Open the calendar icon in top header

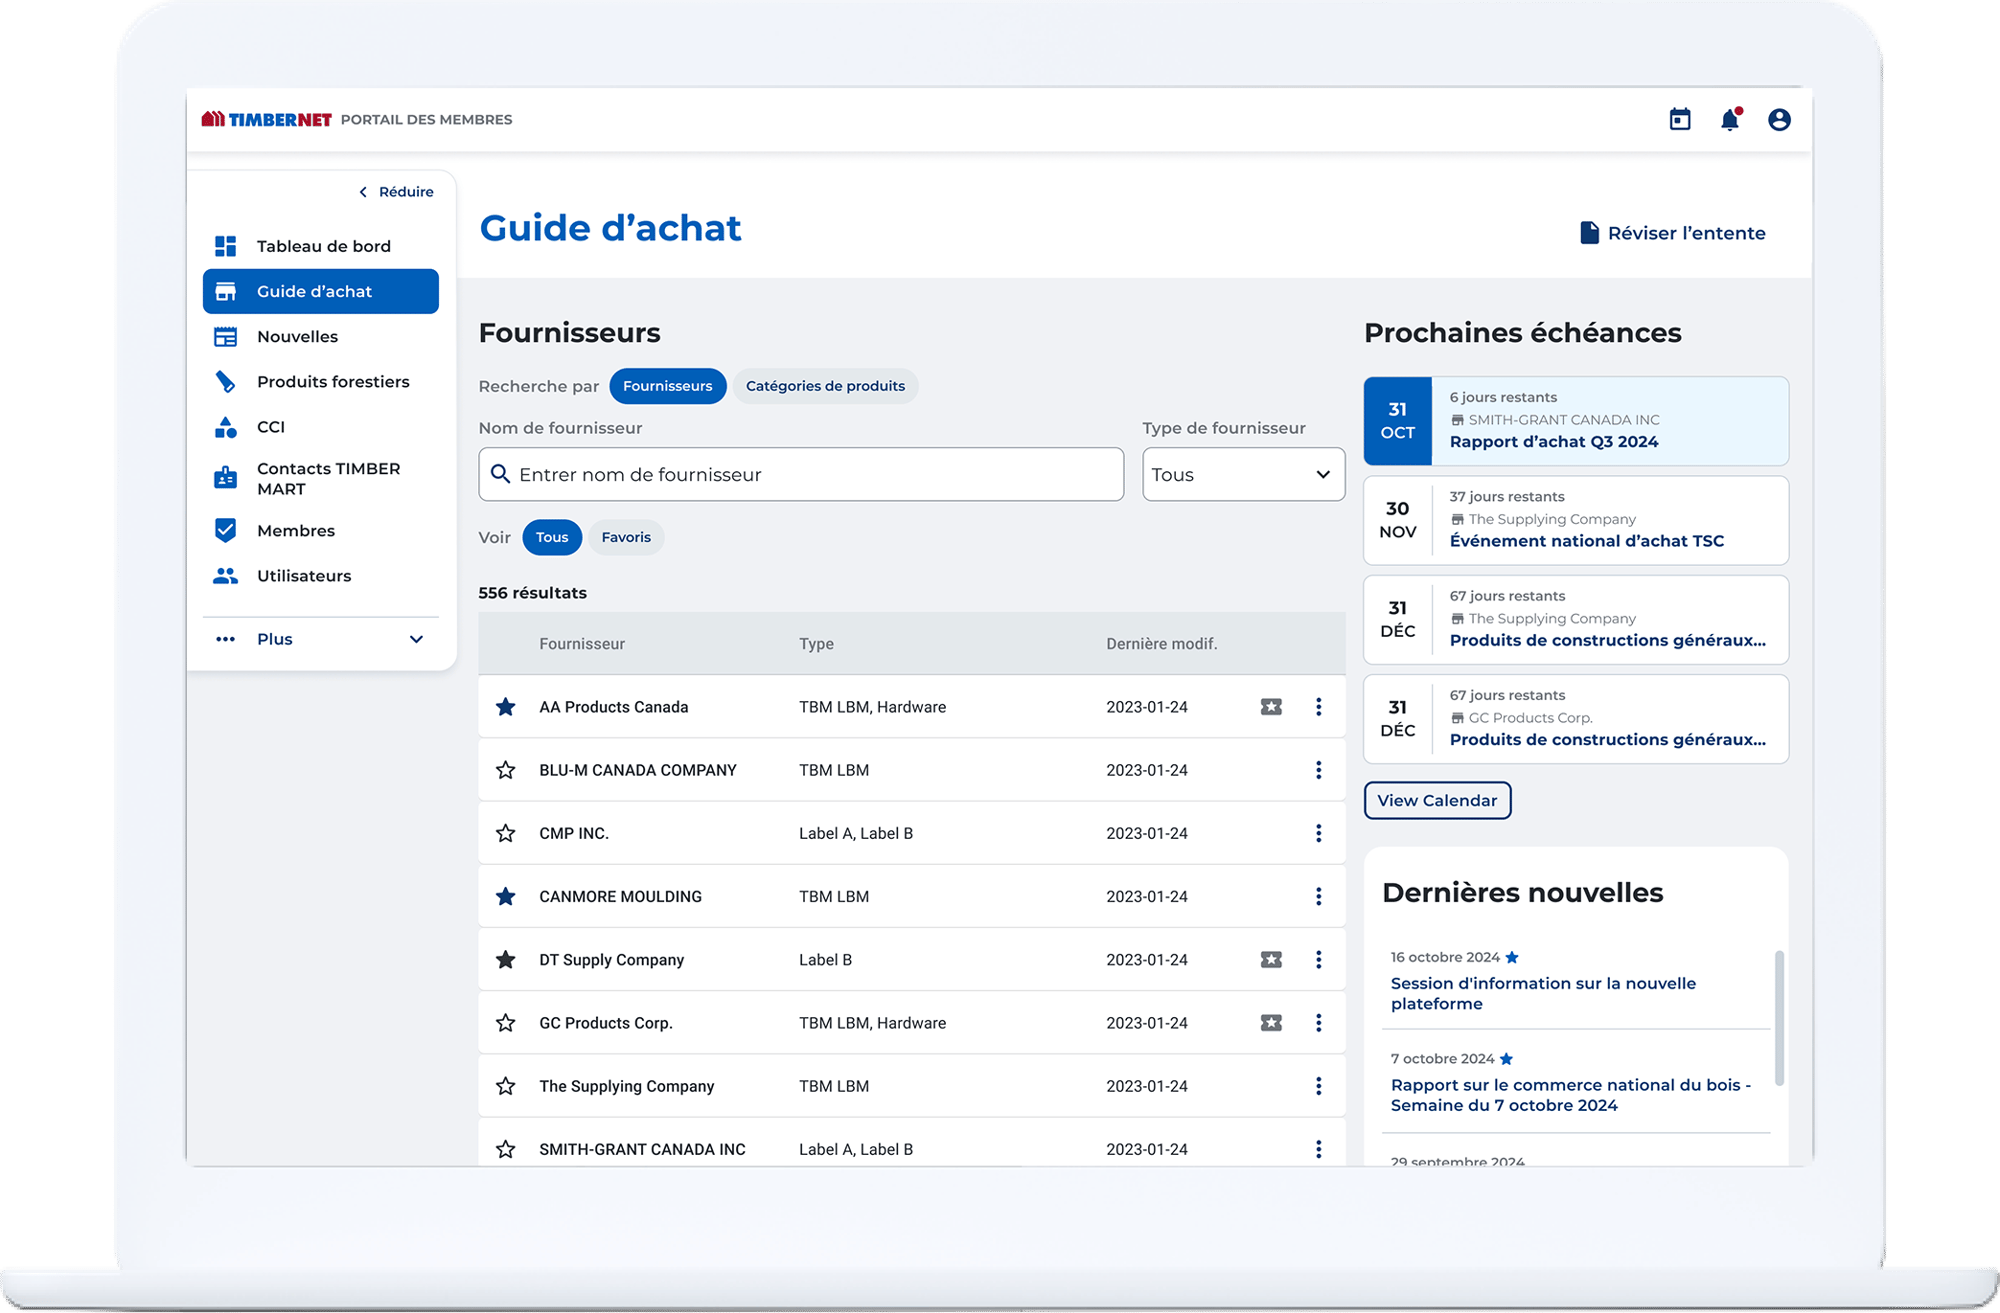pyautogui.click(x=1680, y=119)
